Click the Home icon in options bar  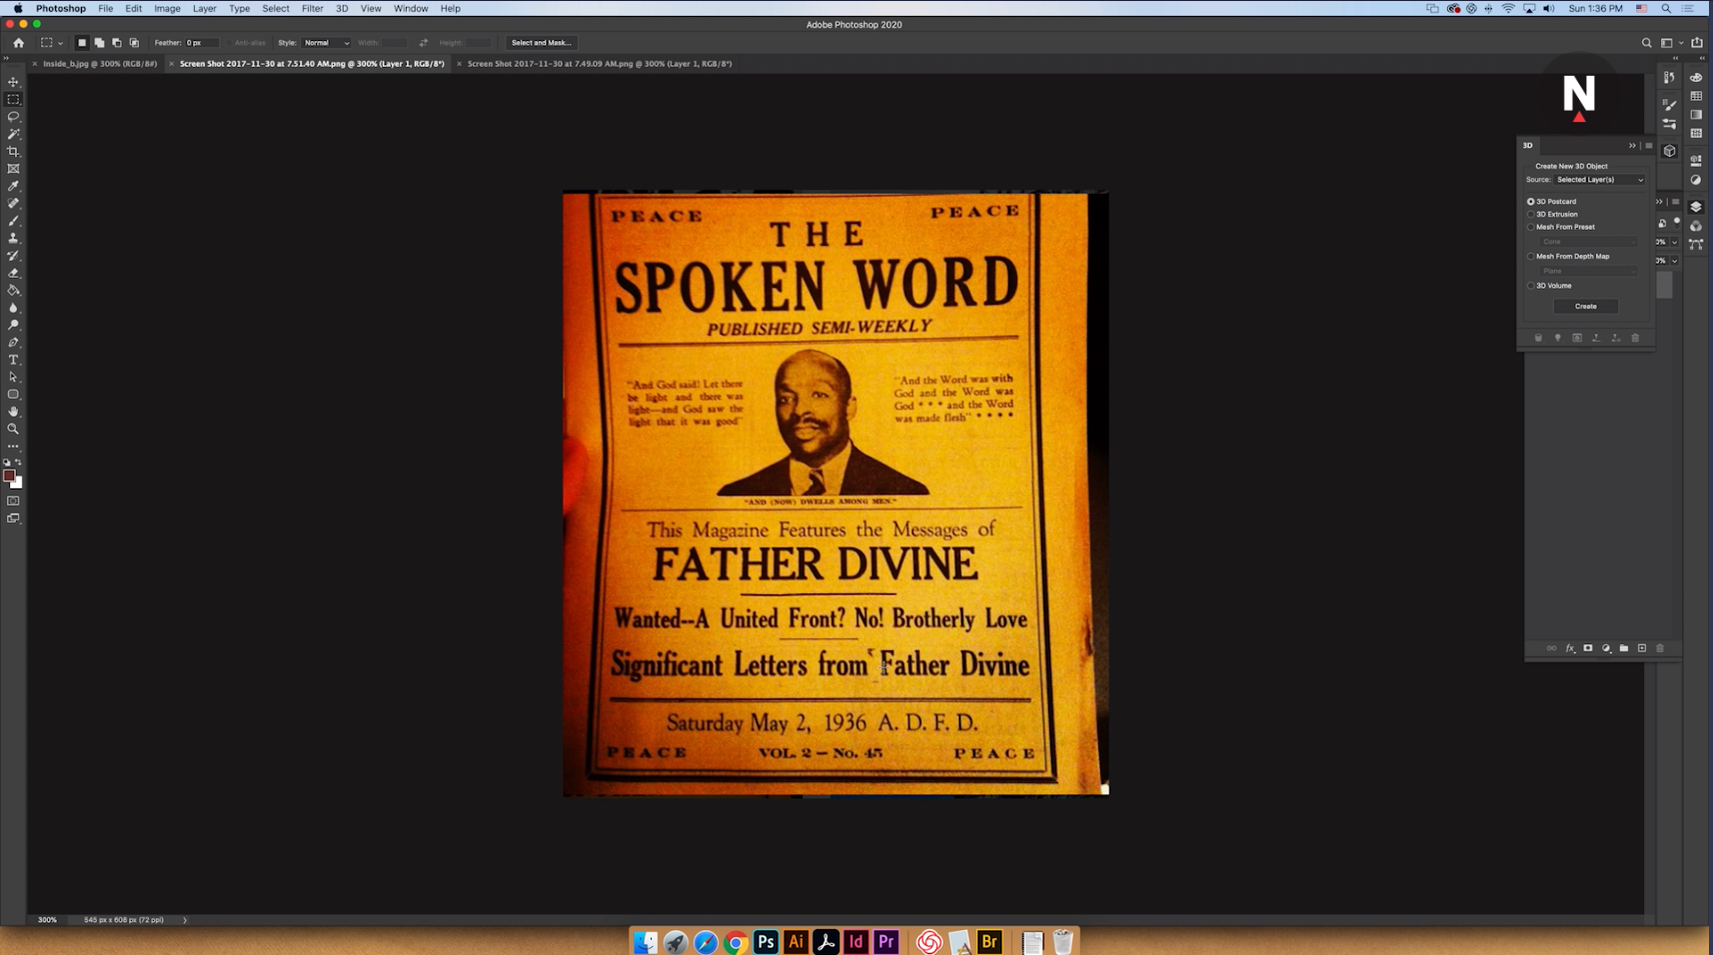point(18,43)
